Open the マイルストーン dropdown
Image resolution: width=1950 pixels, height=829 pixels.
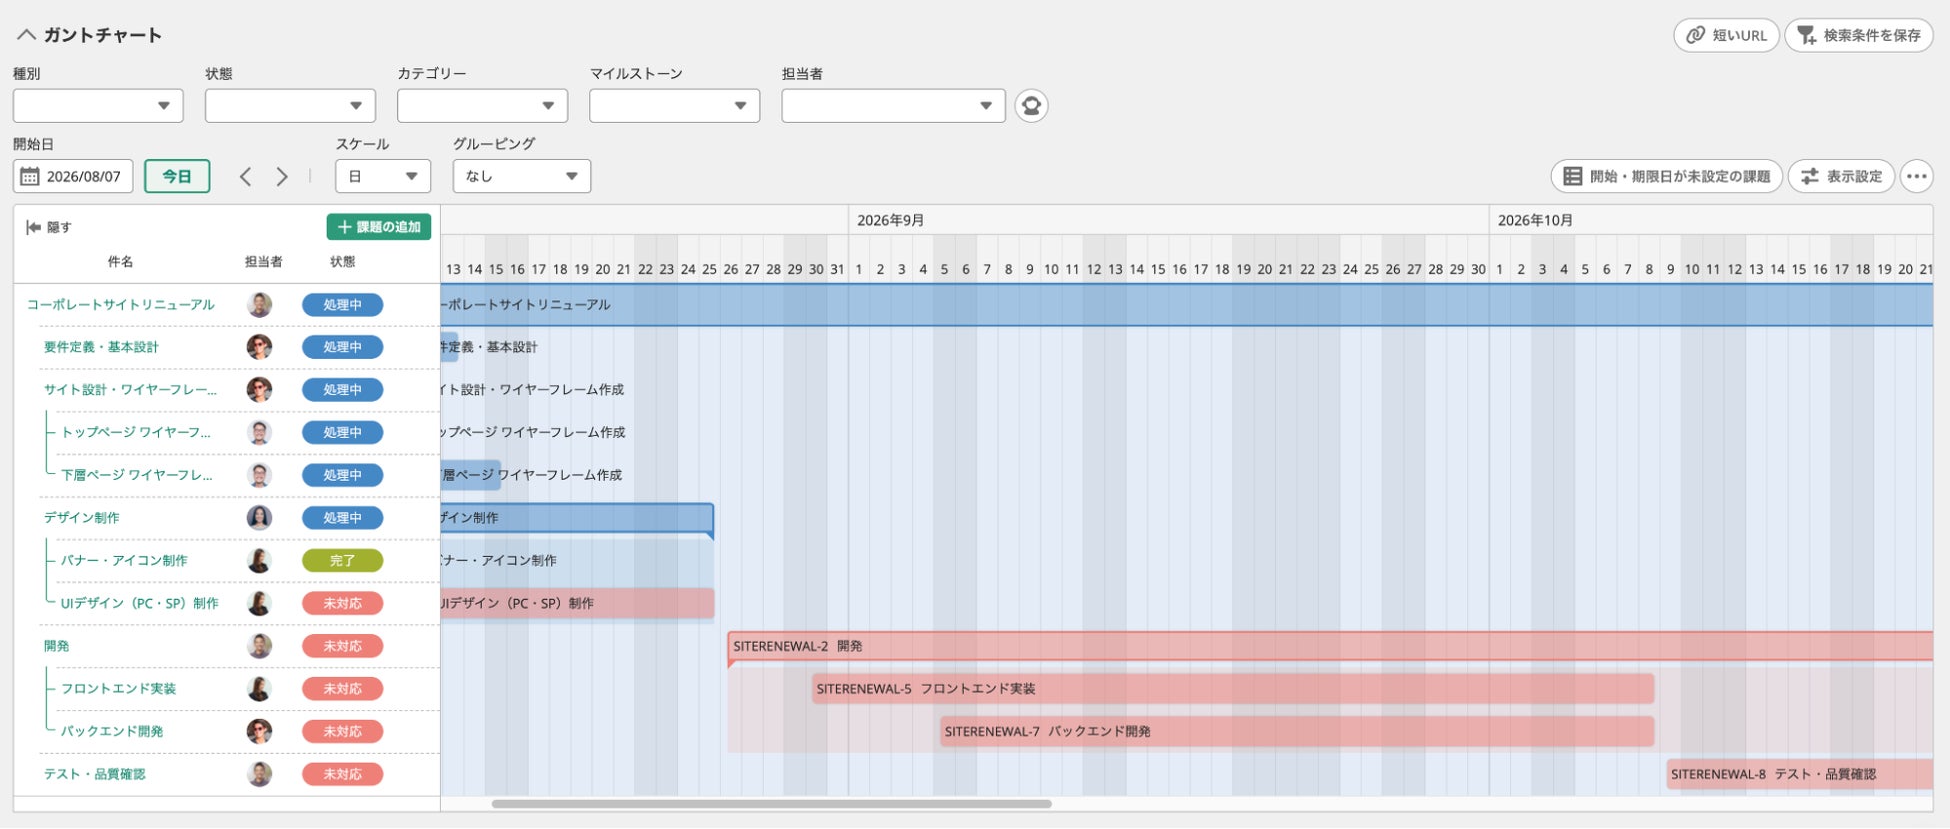coord(674,106)
